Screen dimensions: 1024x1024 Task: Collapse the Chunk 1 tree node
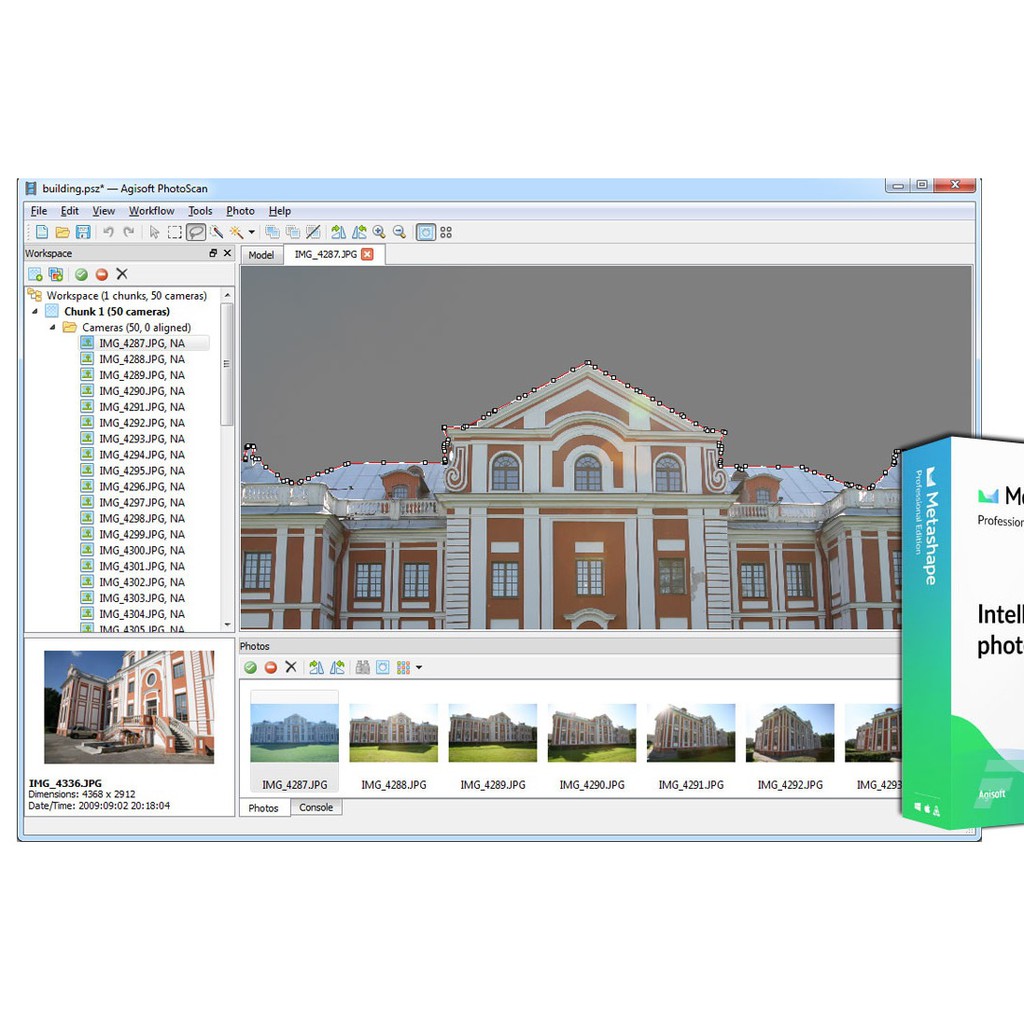pyautogui.click(x=36, y=312)
